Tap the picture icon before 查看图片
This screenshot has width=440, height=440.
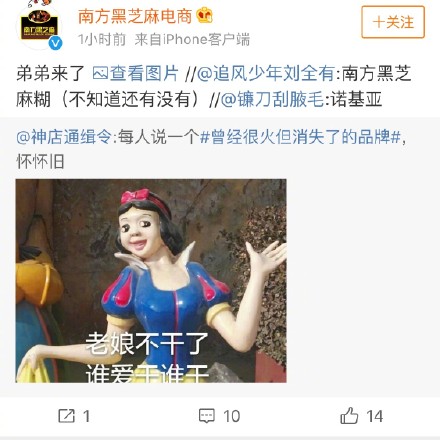(100, 74)
